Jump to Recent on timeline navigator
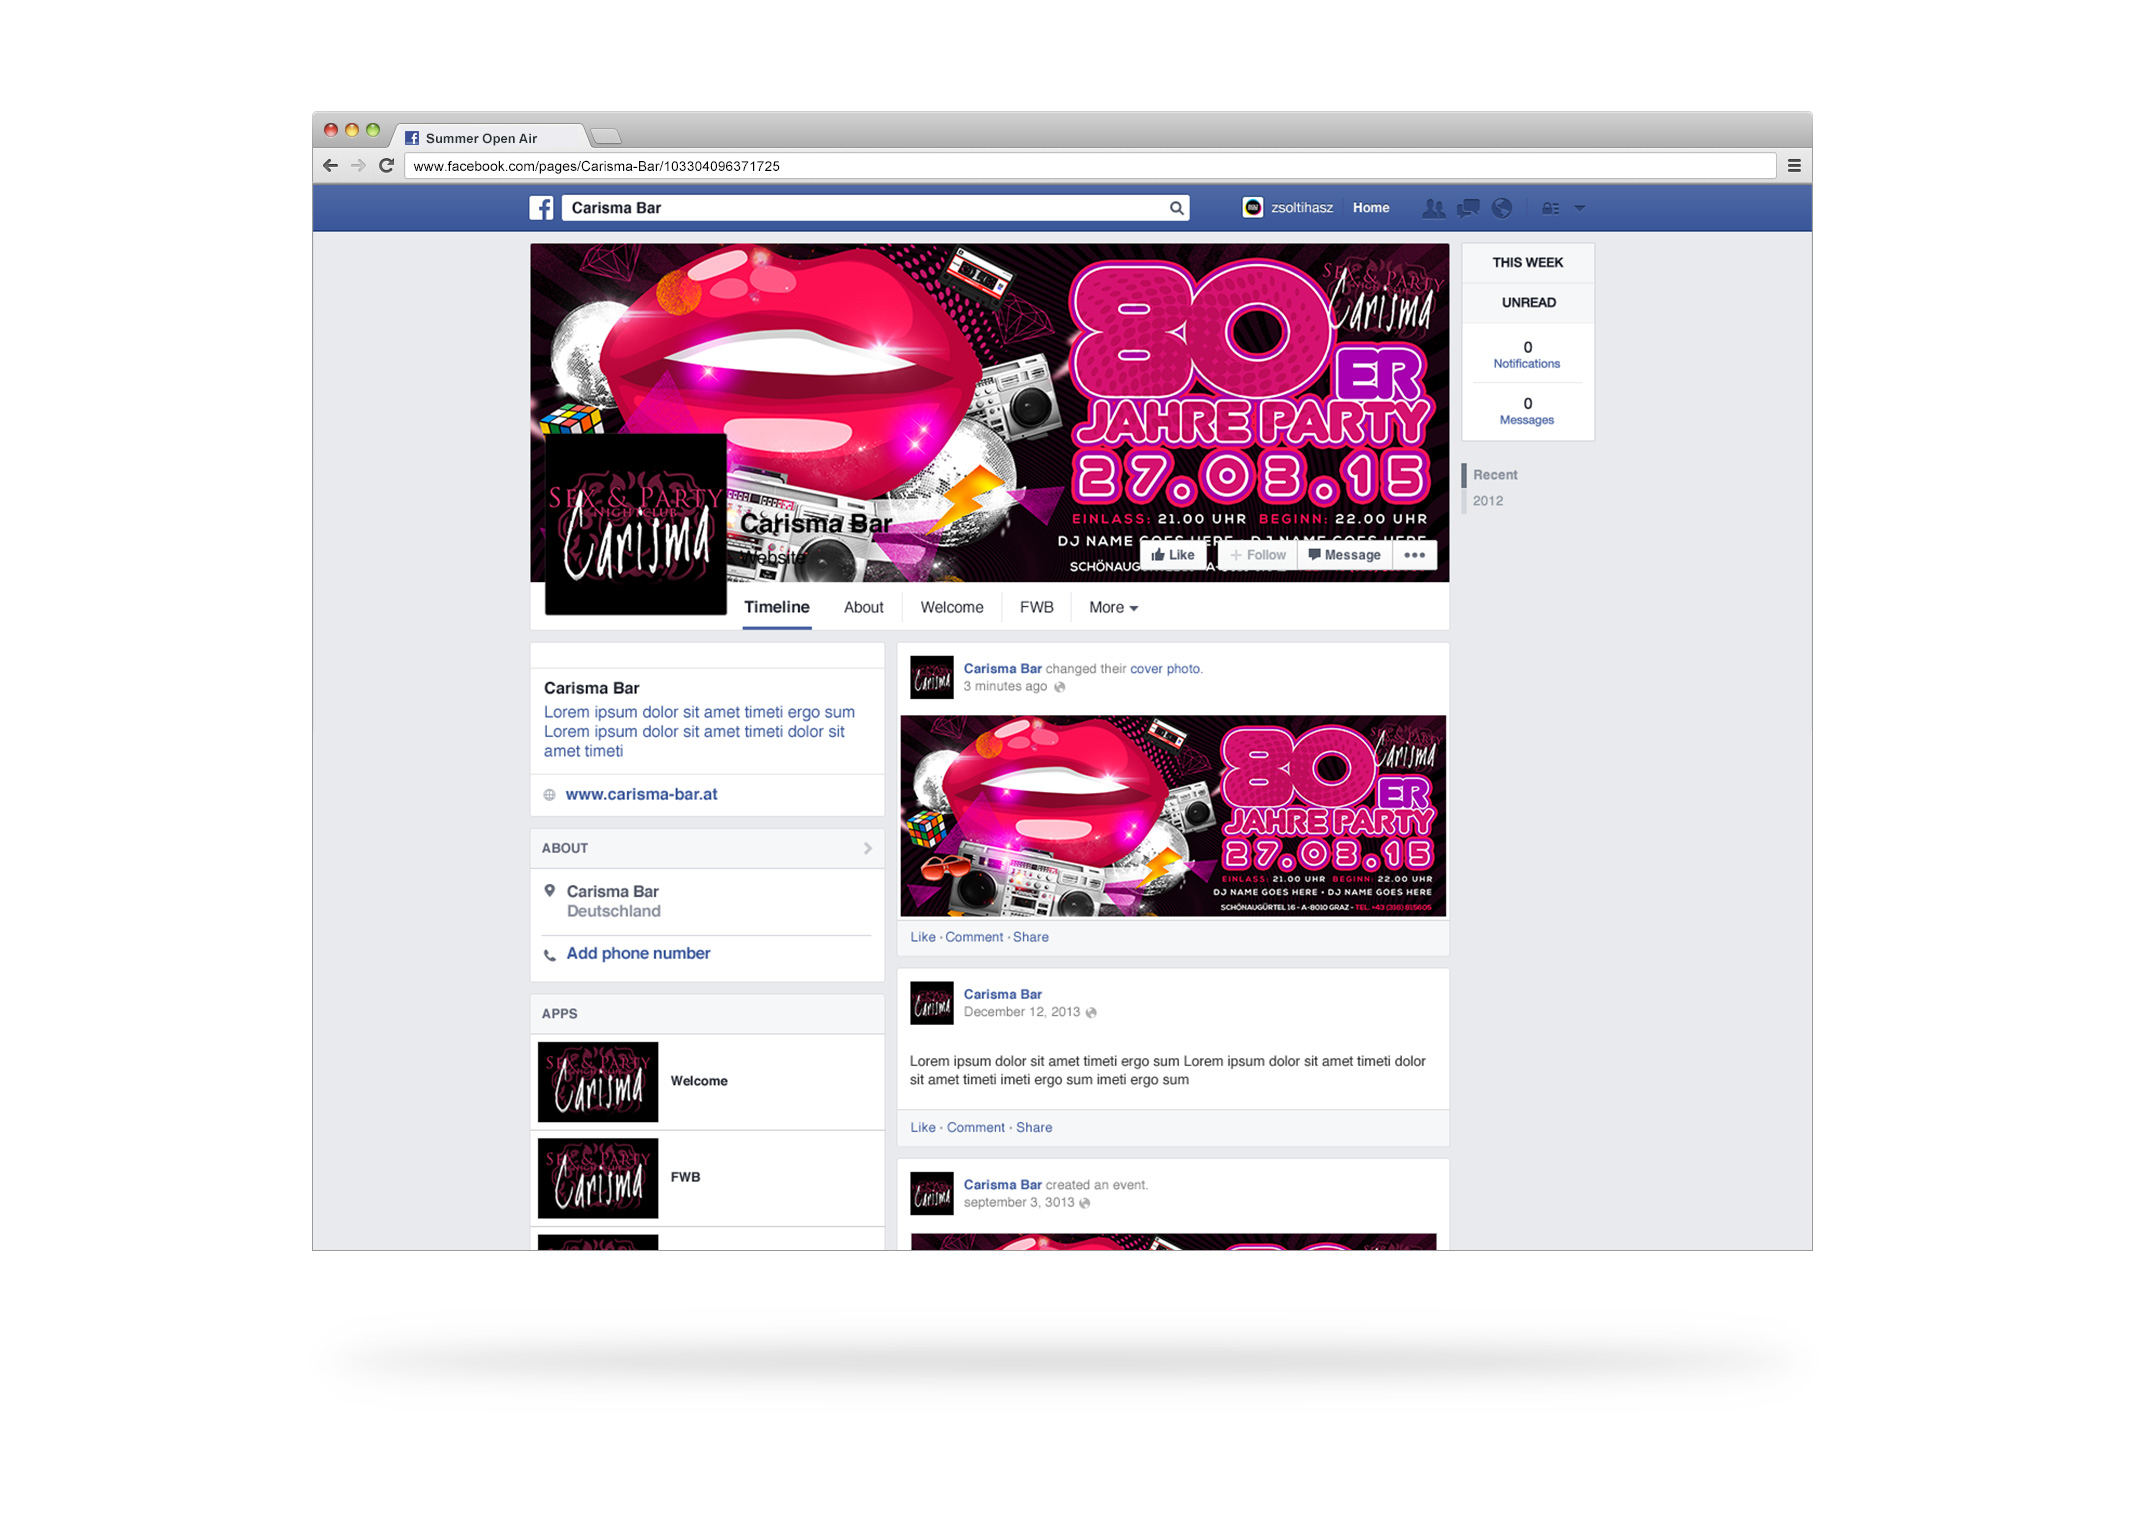The width and height of the screenshot is (2147, 1516). click(1495, 475)
